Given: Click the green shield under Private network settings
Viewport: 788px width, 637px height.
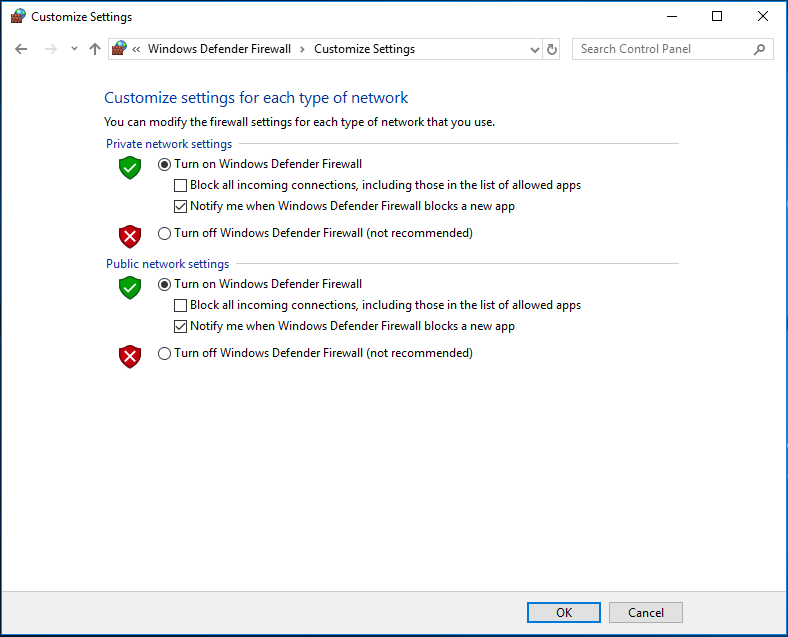Looking at the screenshot, I should pos(130,167).
